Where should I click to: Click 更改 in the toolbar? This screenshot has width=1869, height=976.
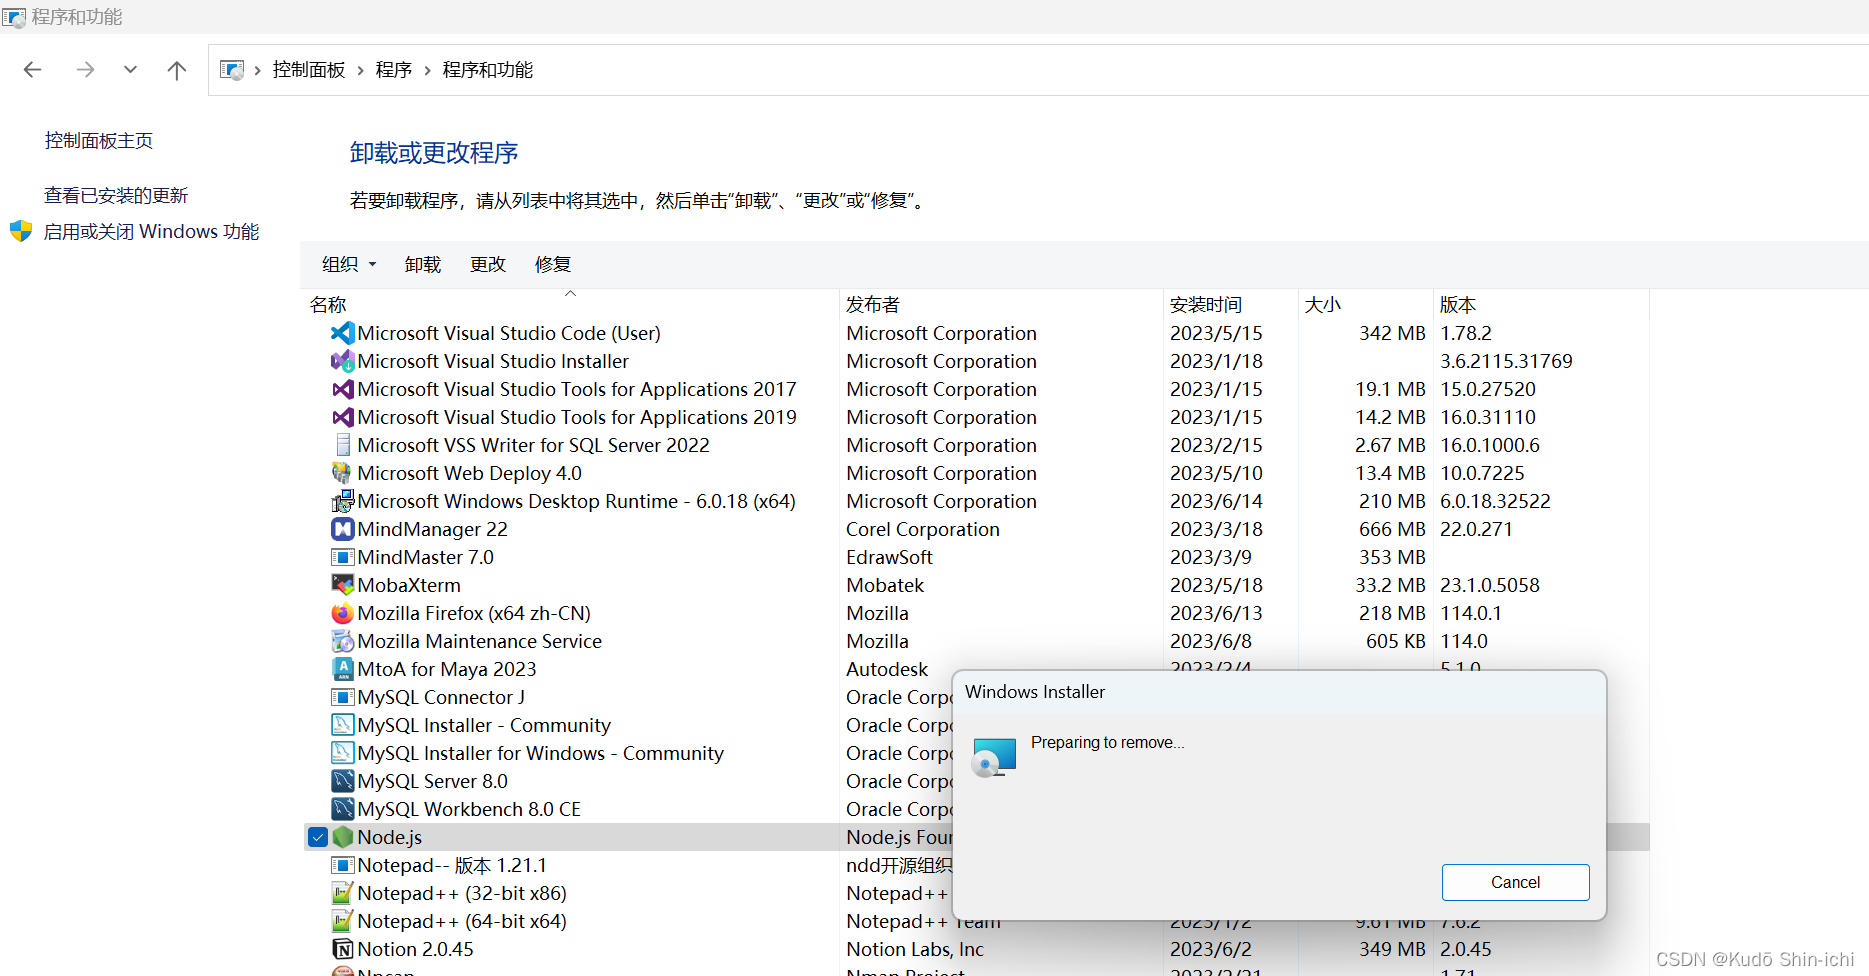[488, 264]
